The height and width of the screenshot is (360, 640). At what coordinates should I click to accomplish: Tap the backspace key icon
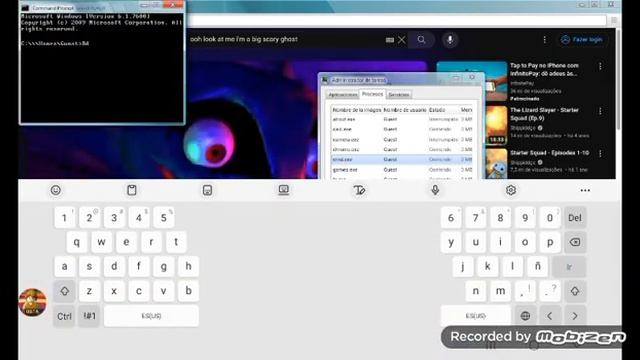[x=575, y=242]
